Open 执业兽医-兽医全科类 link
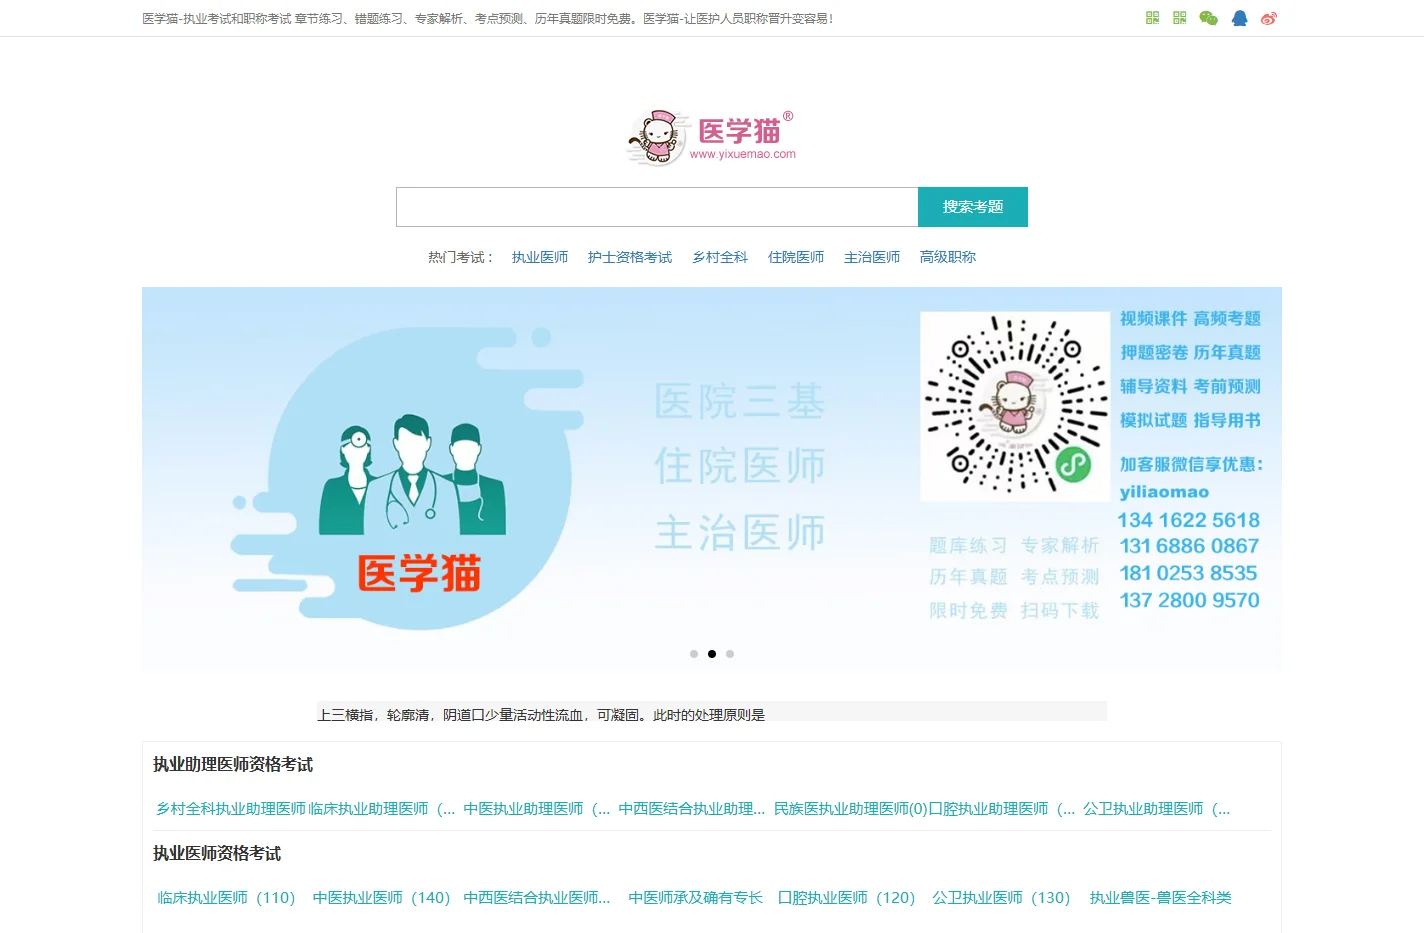 (x=1161, y=898)
